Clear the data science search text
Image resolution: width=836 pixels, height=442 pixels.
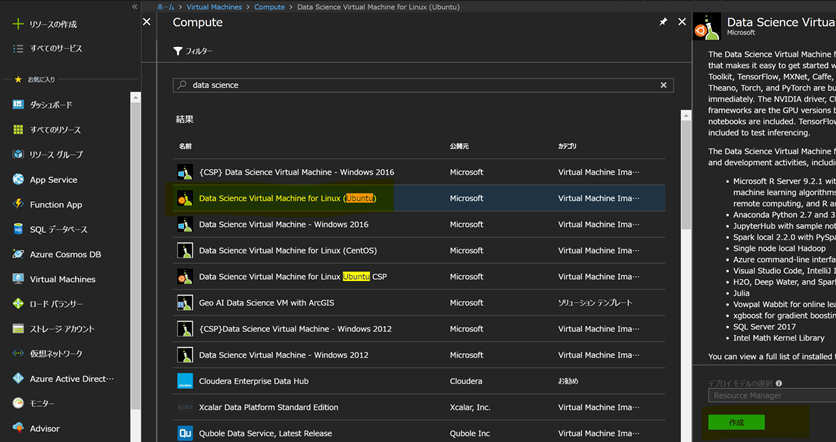point(663,85)
